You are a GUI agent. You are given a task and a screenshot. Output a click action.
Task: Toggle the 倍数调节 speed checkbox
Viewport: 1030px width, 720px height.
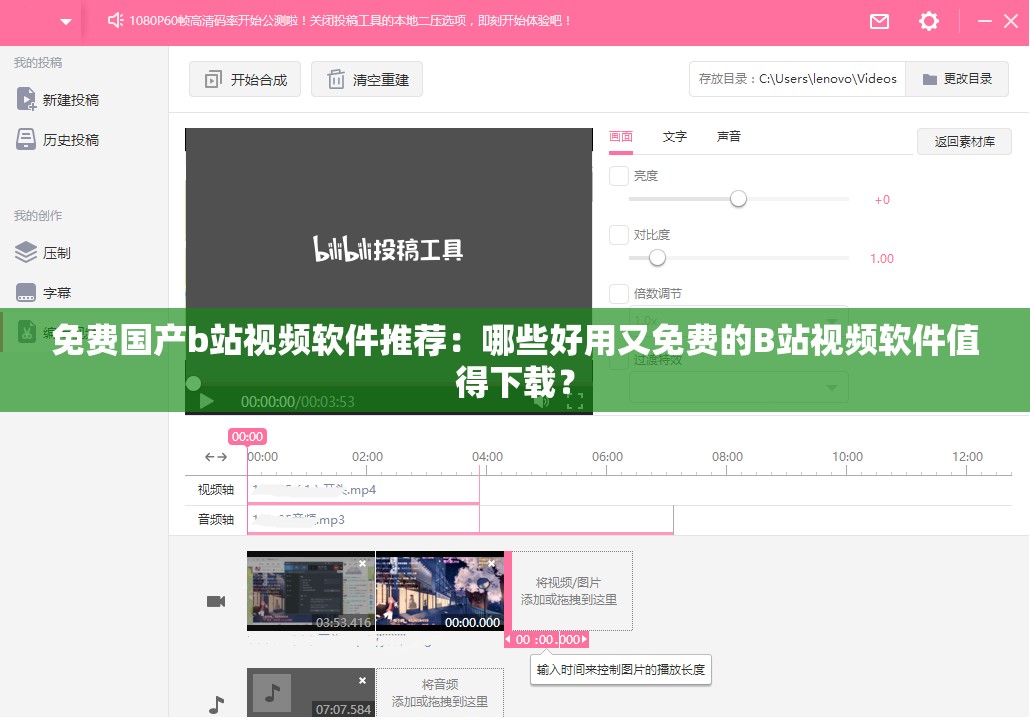[x=618, y=293]
